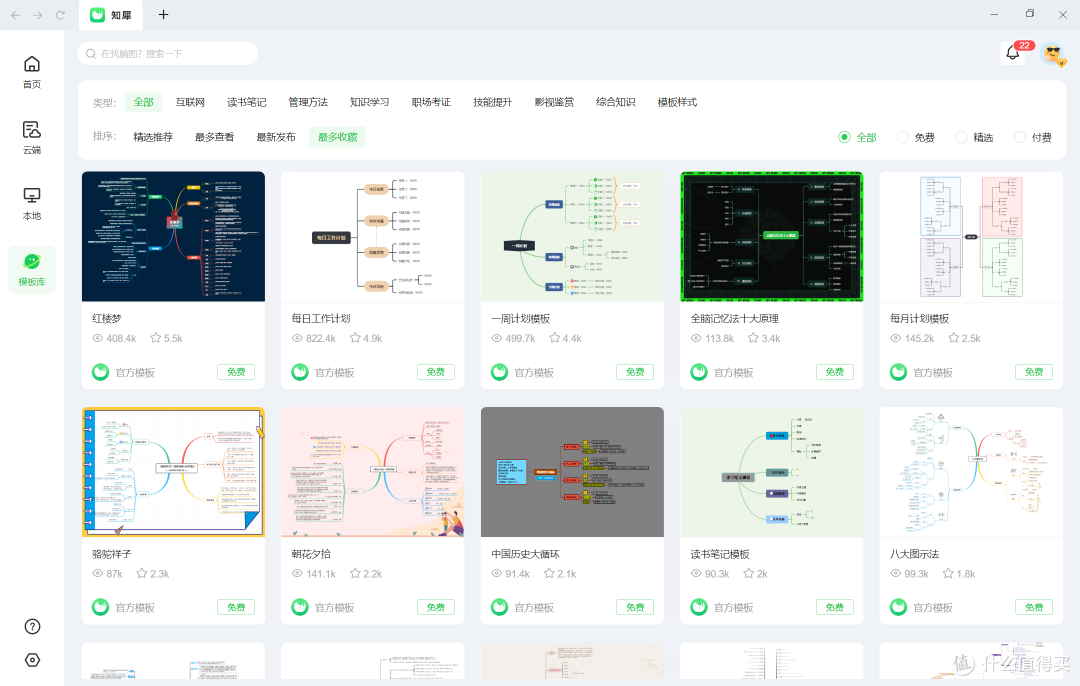
Task: Filter type by 知识学习
Action: coord(369,102)
